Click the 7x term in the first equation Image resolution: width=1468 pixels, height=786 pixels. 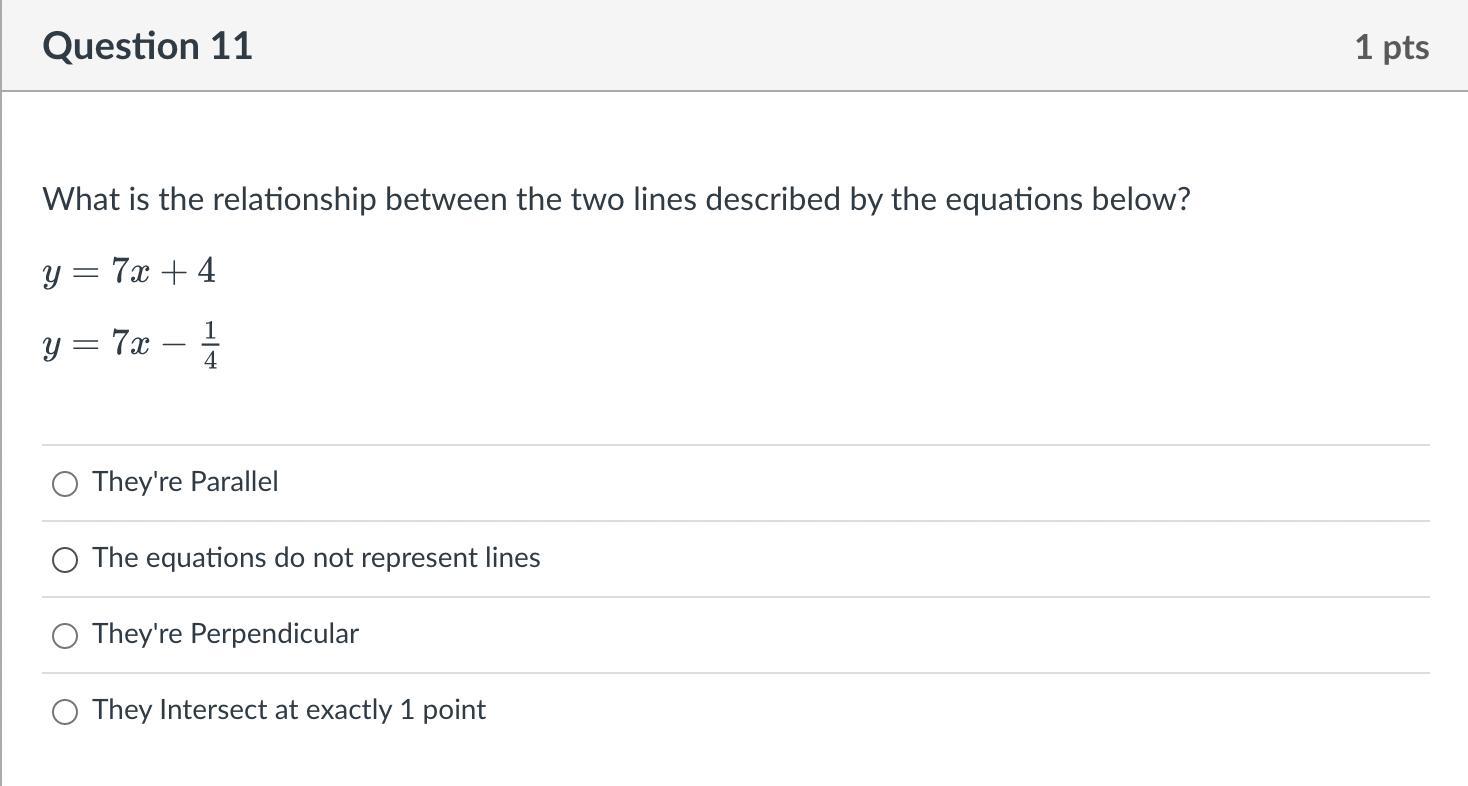point(130,271)
